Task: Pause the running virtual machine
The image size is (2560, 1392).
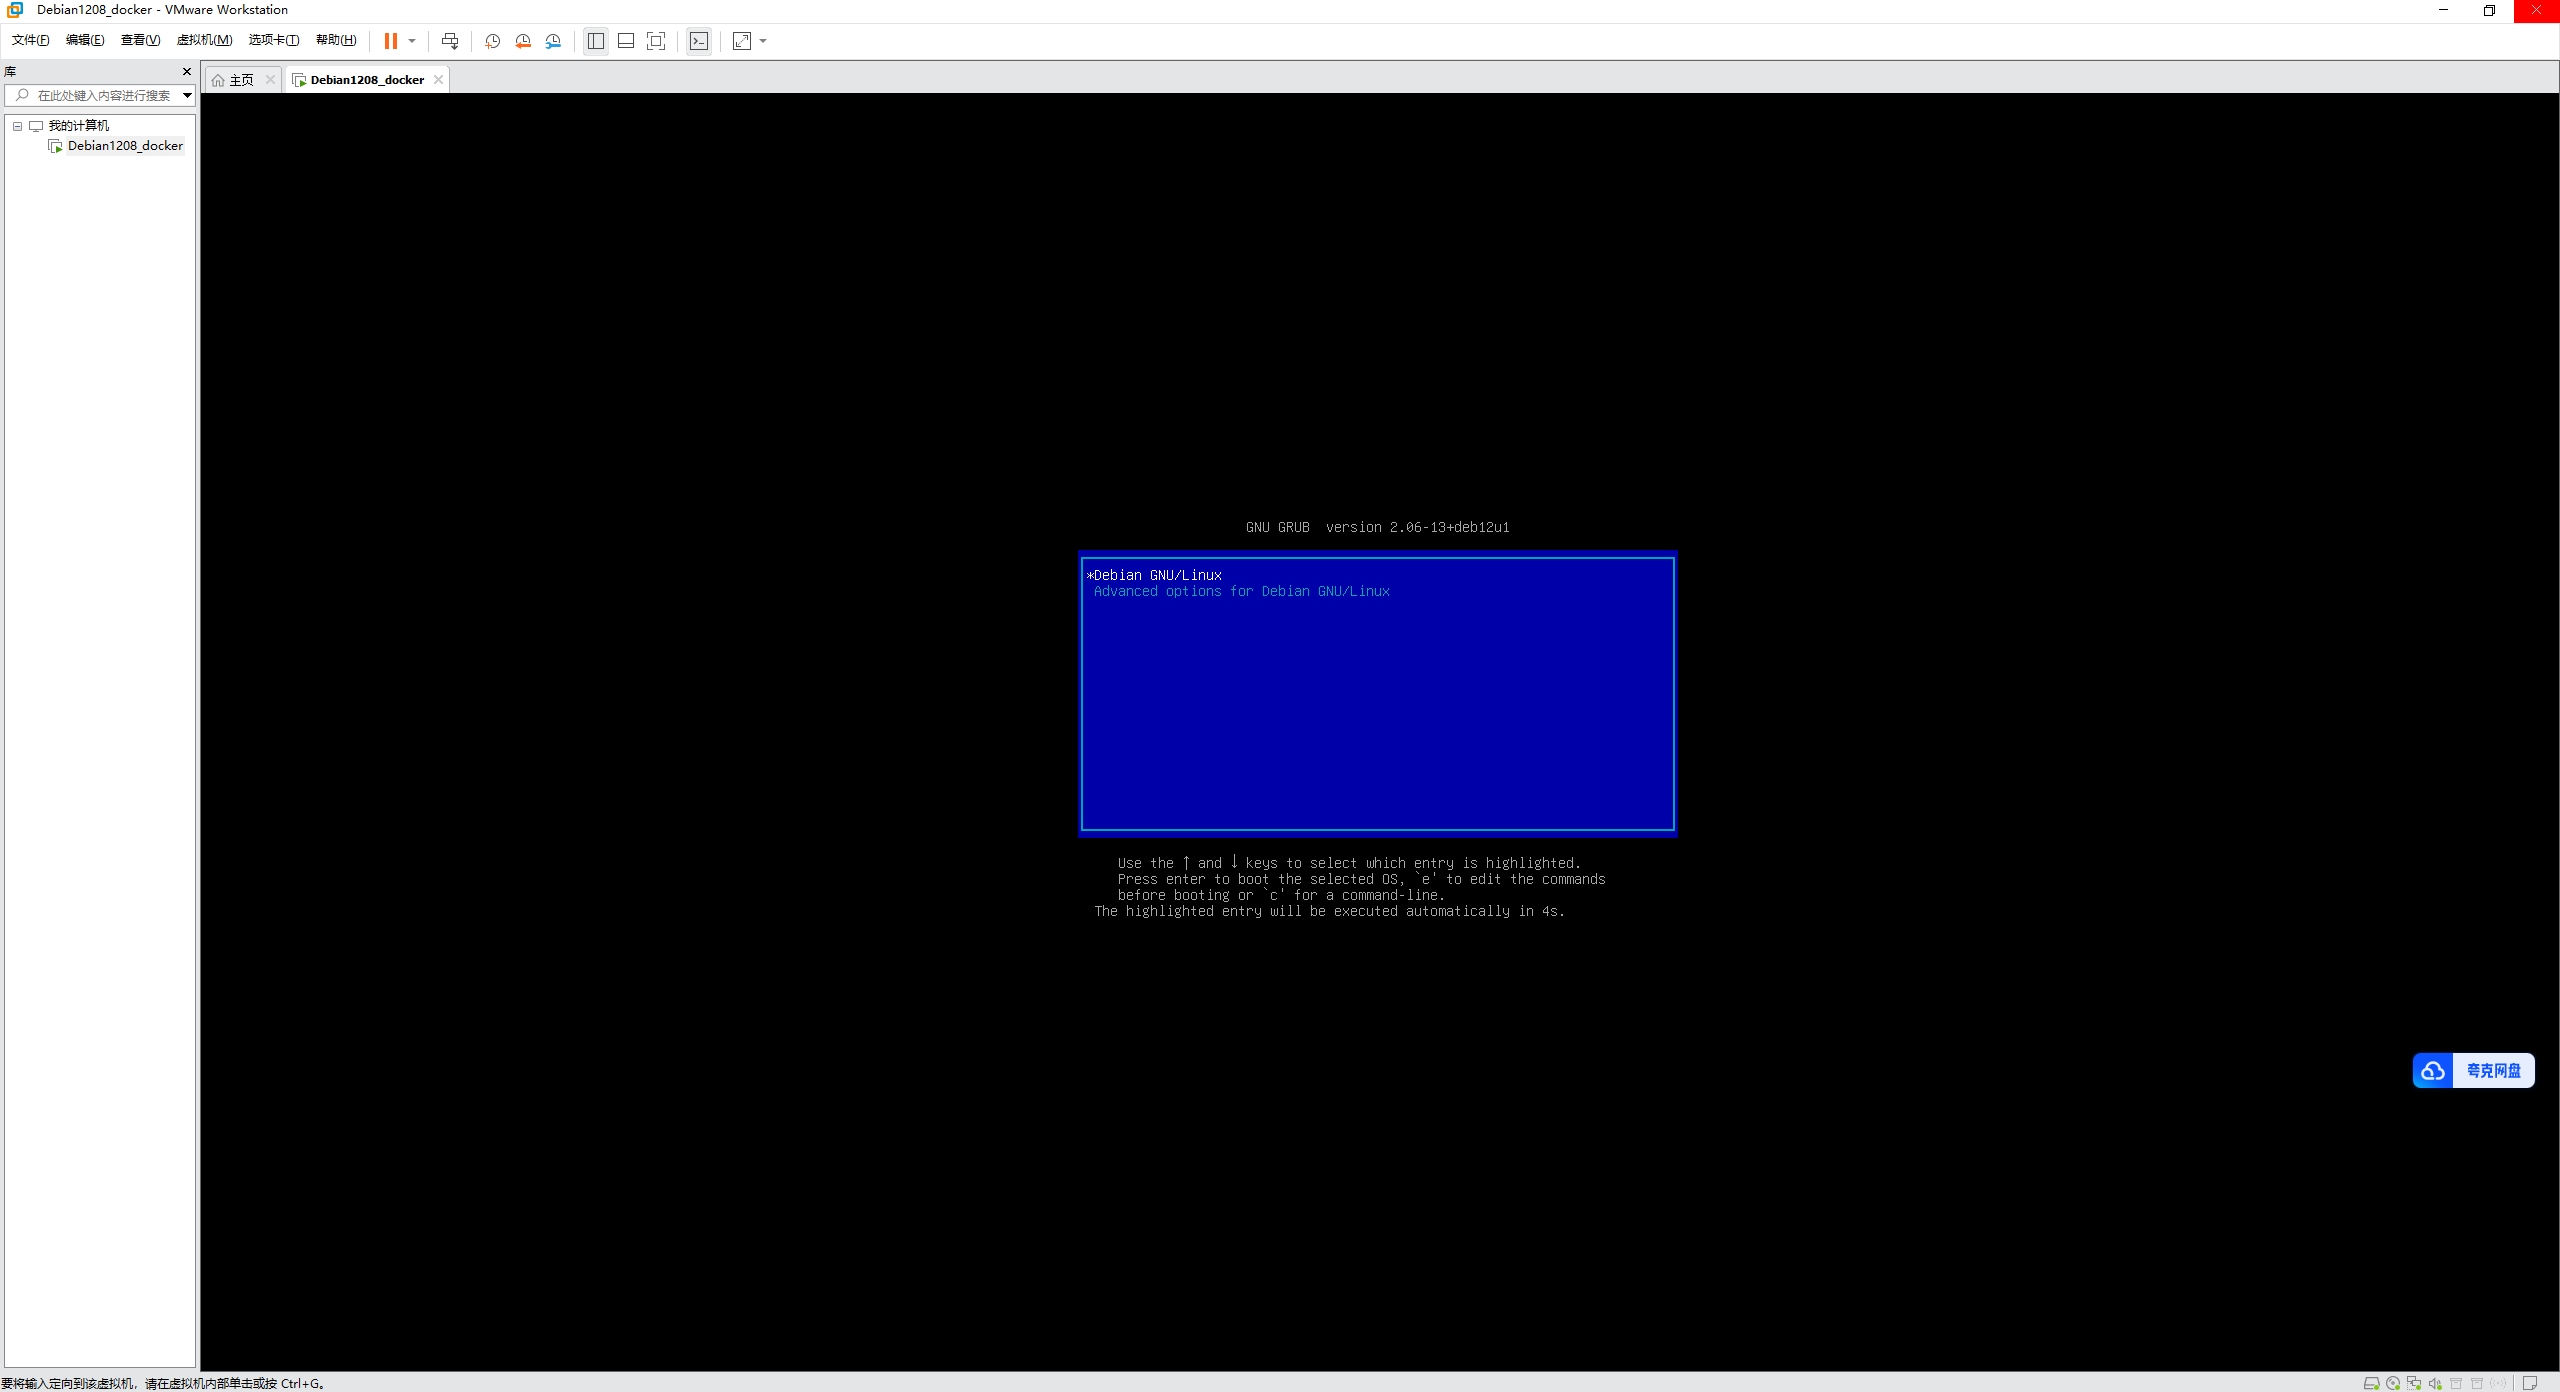Action: 390,41
